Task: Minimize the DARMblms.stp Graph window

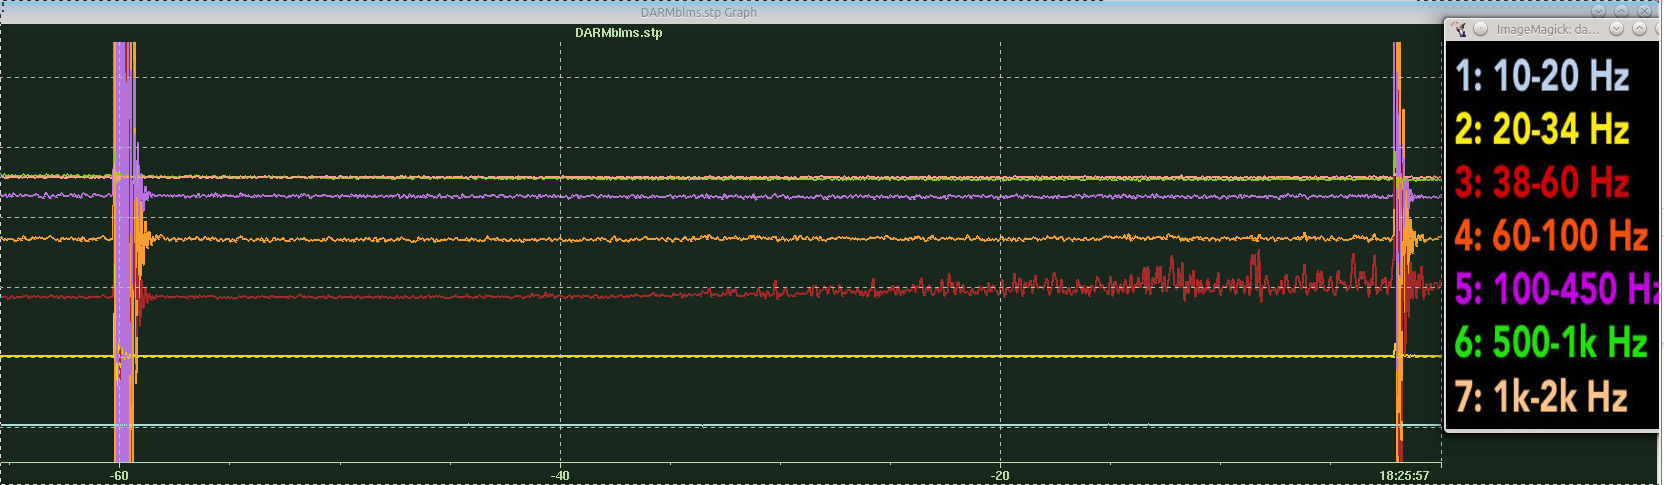Action: [x=1598, y=11]
